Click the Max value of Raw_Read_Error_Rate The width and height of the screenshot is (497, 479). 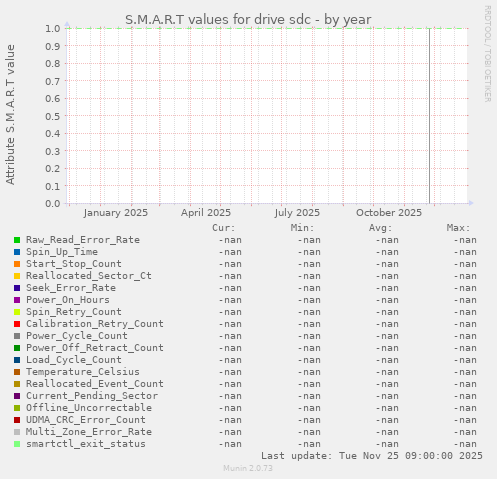[x=465, y=240]
